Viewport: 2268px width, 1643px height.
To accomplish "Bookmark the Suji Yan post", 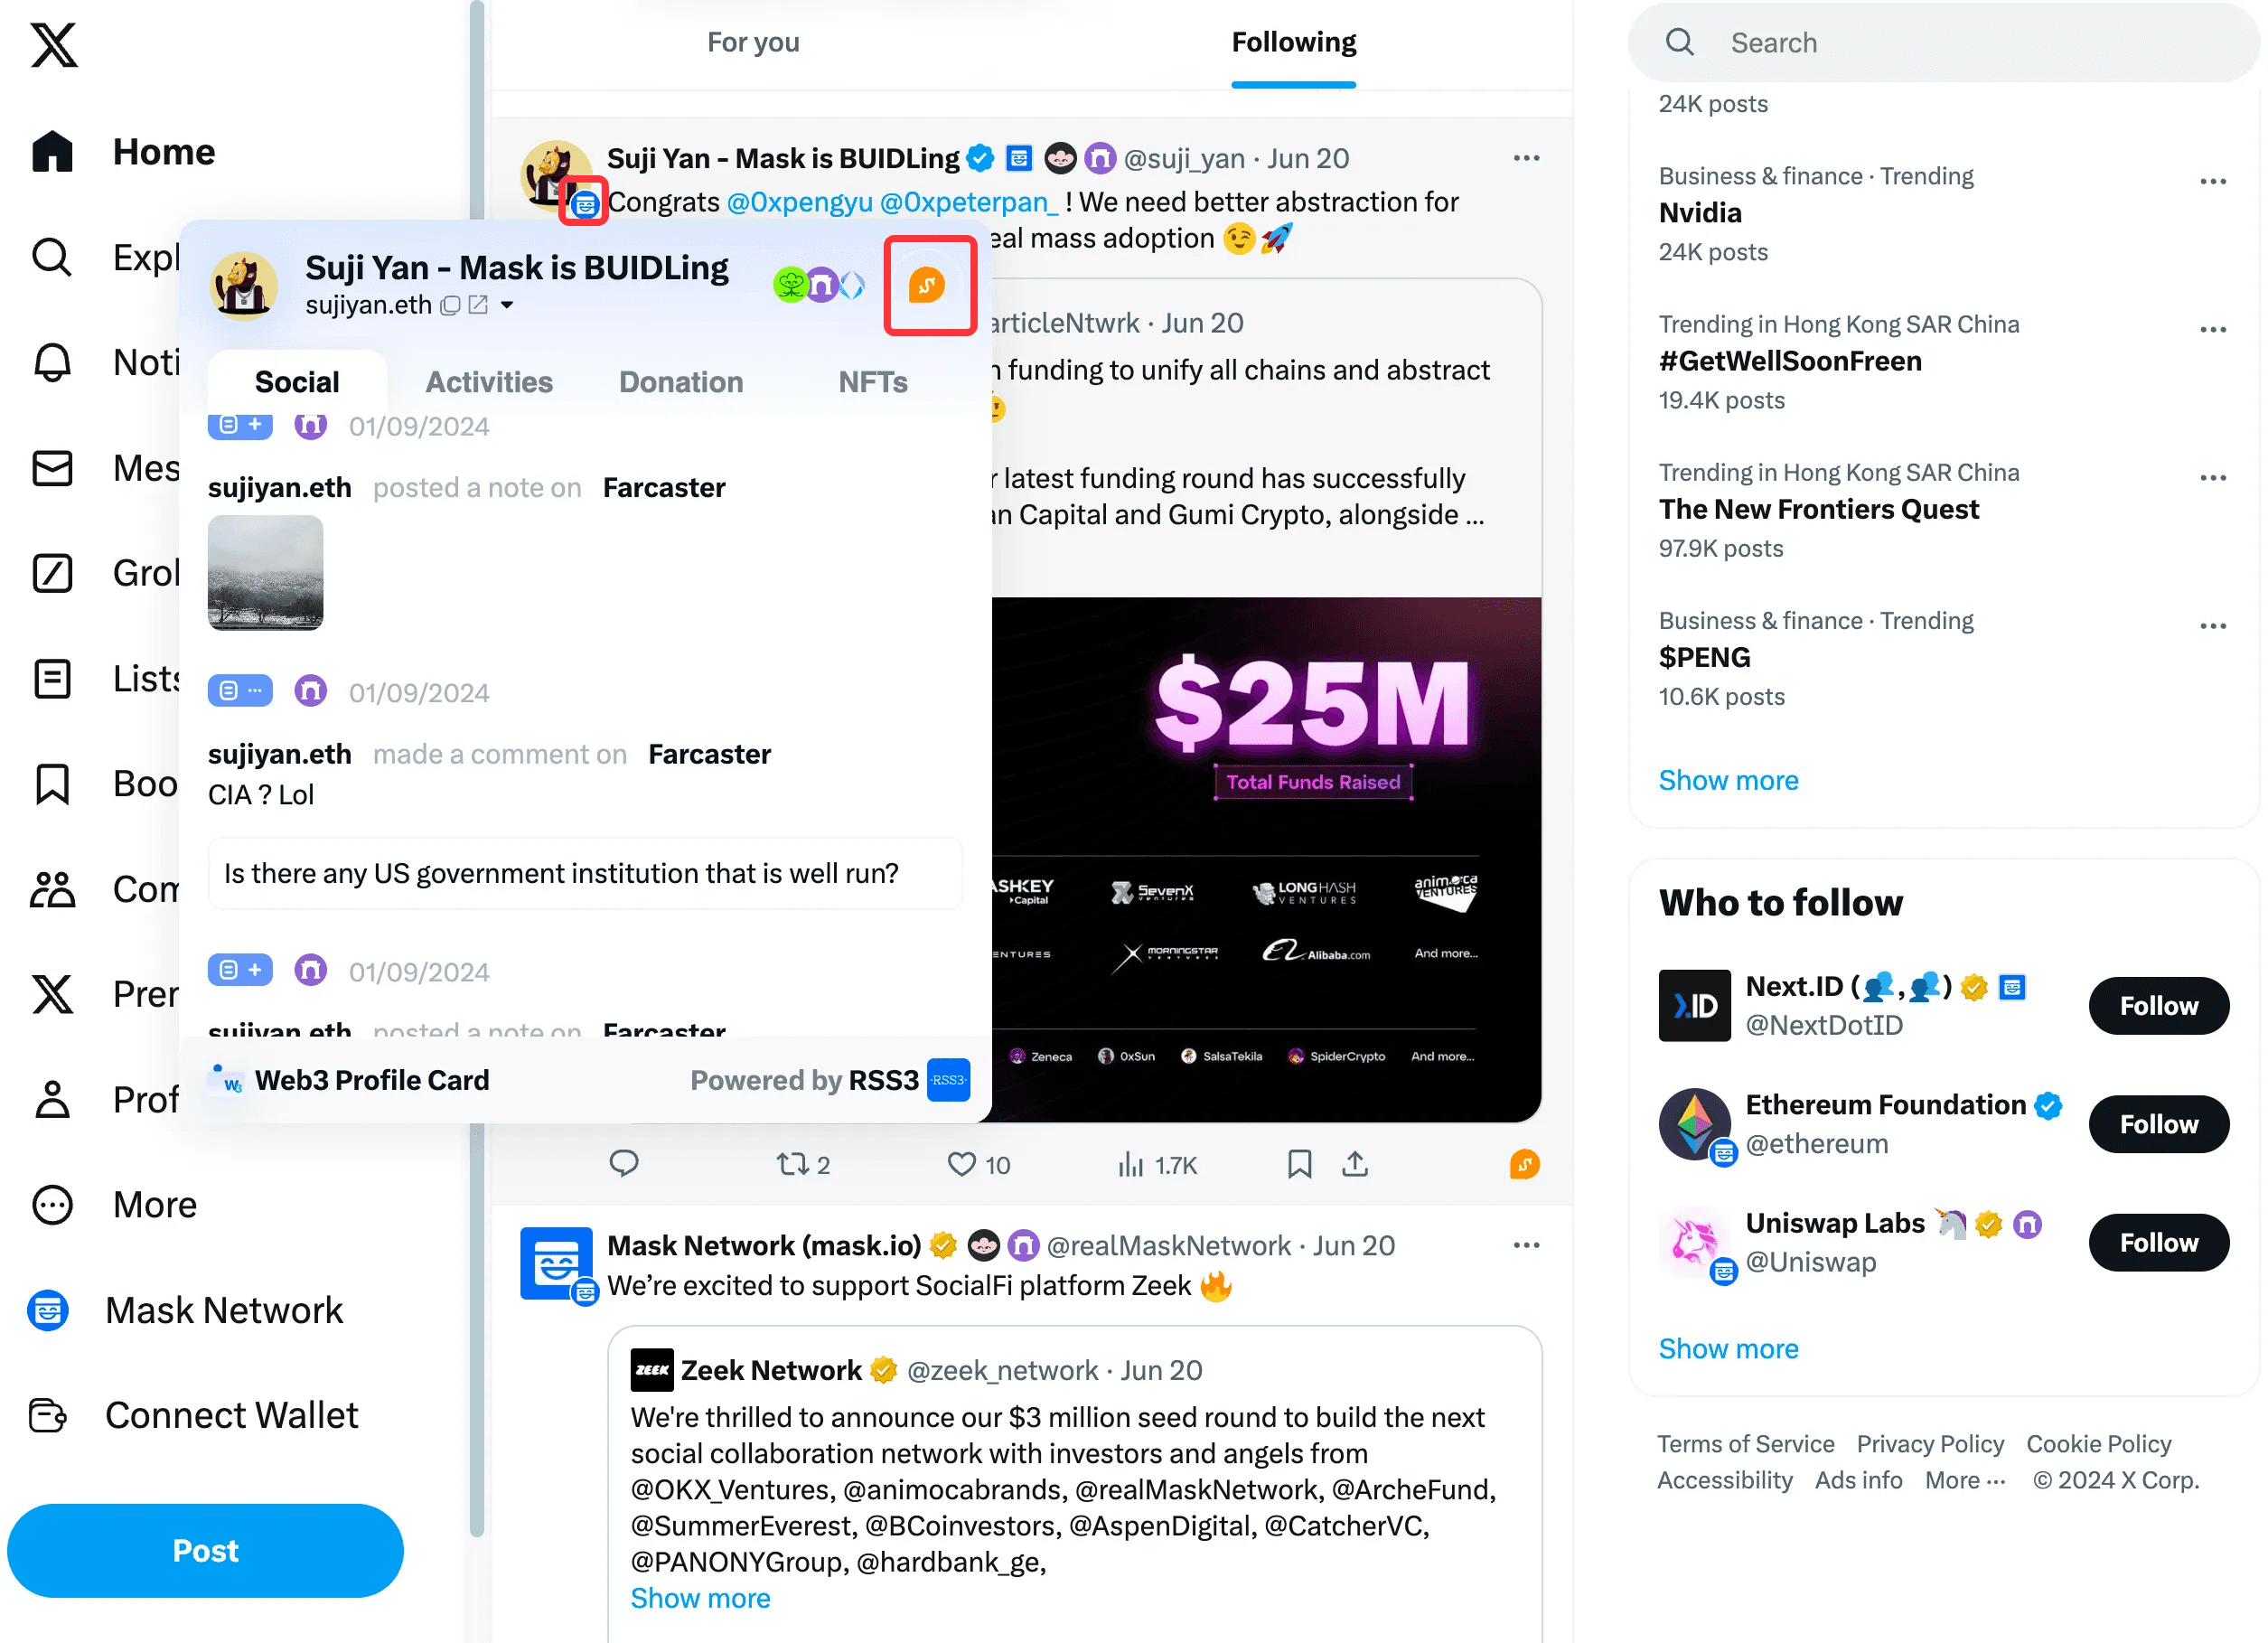I will (1302, 1165).
